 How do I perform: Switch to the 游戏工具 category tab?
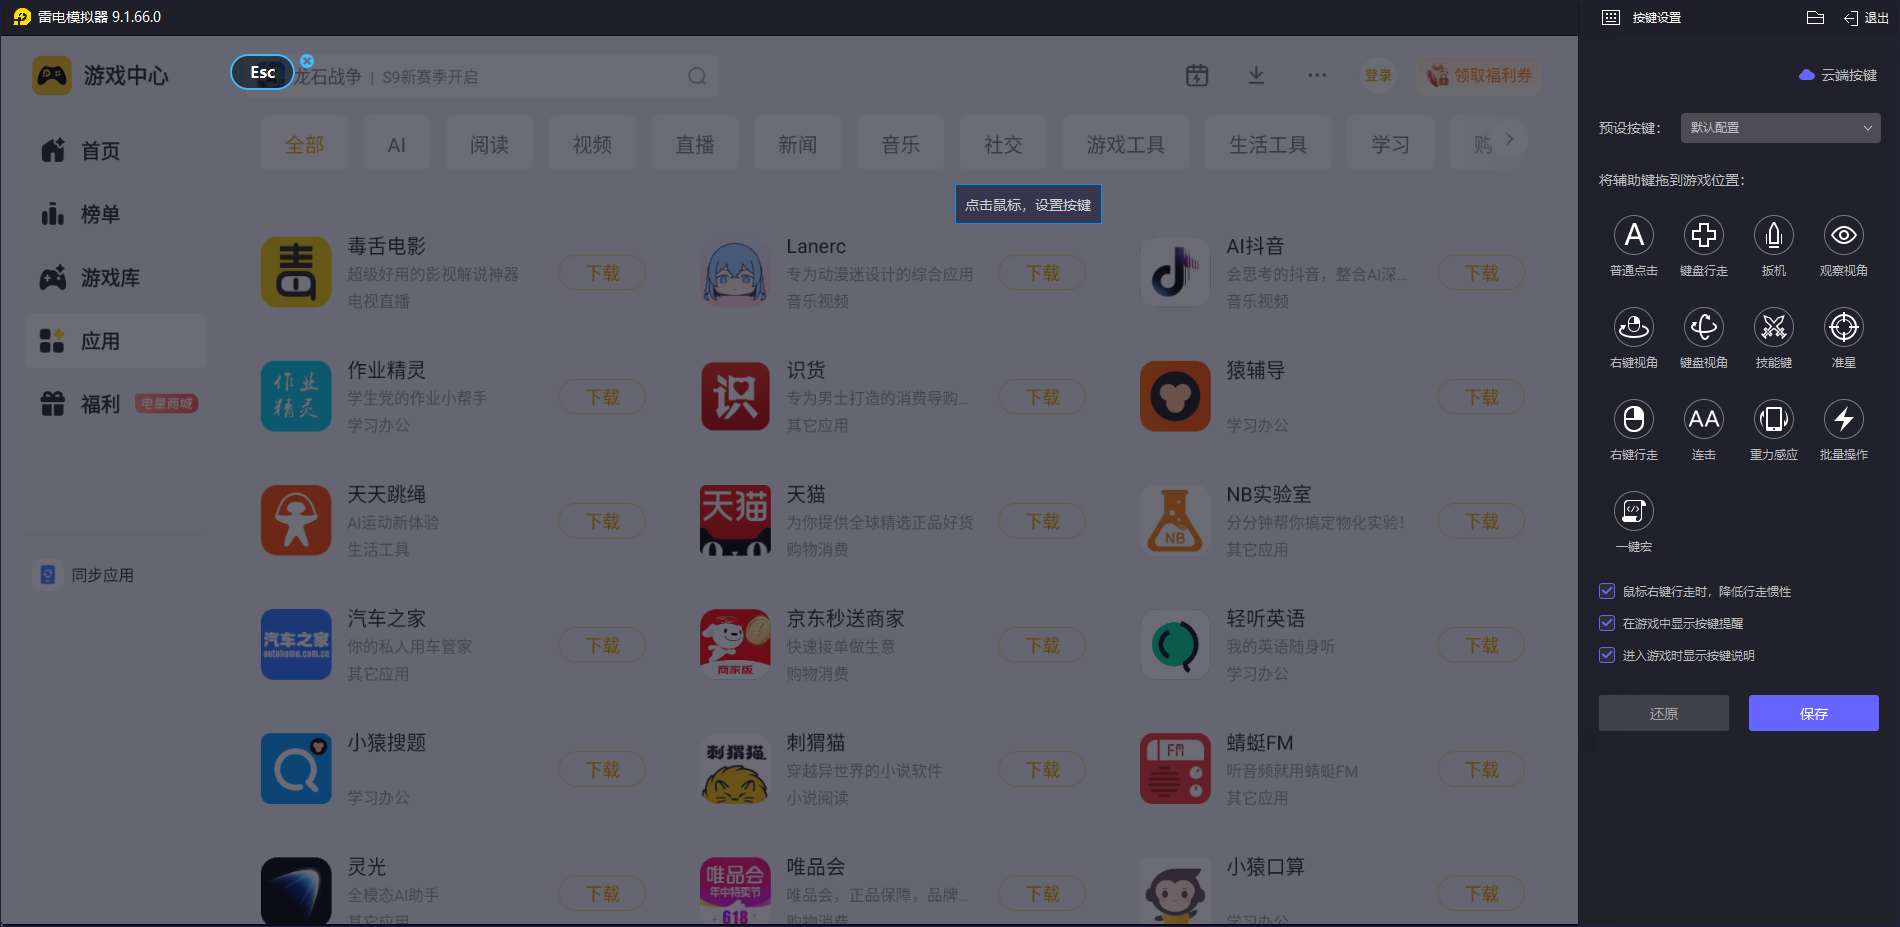point(1126,145)
